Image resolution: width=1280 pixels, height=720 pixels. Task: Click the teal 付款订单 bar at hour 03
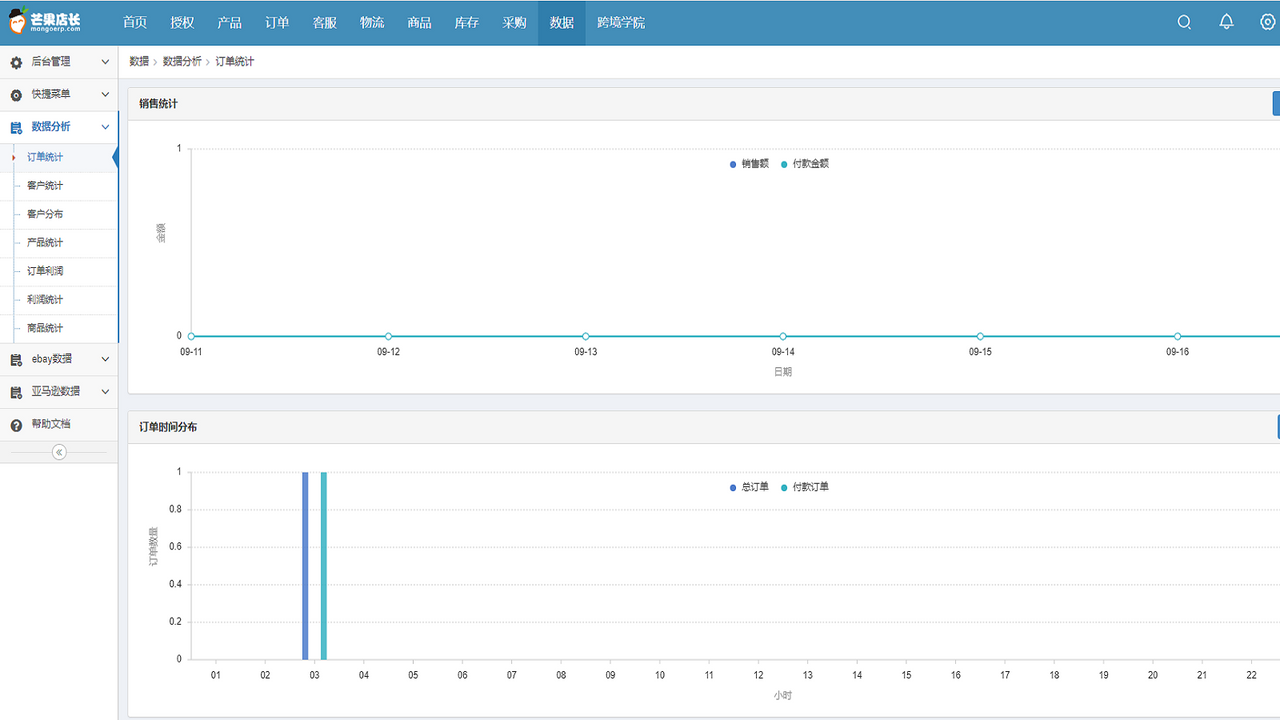(x=324, y=566)
